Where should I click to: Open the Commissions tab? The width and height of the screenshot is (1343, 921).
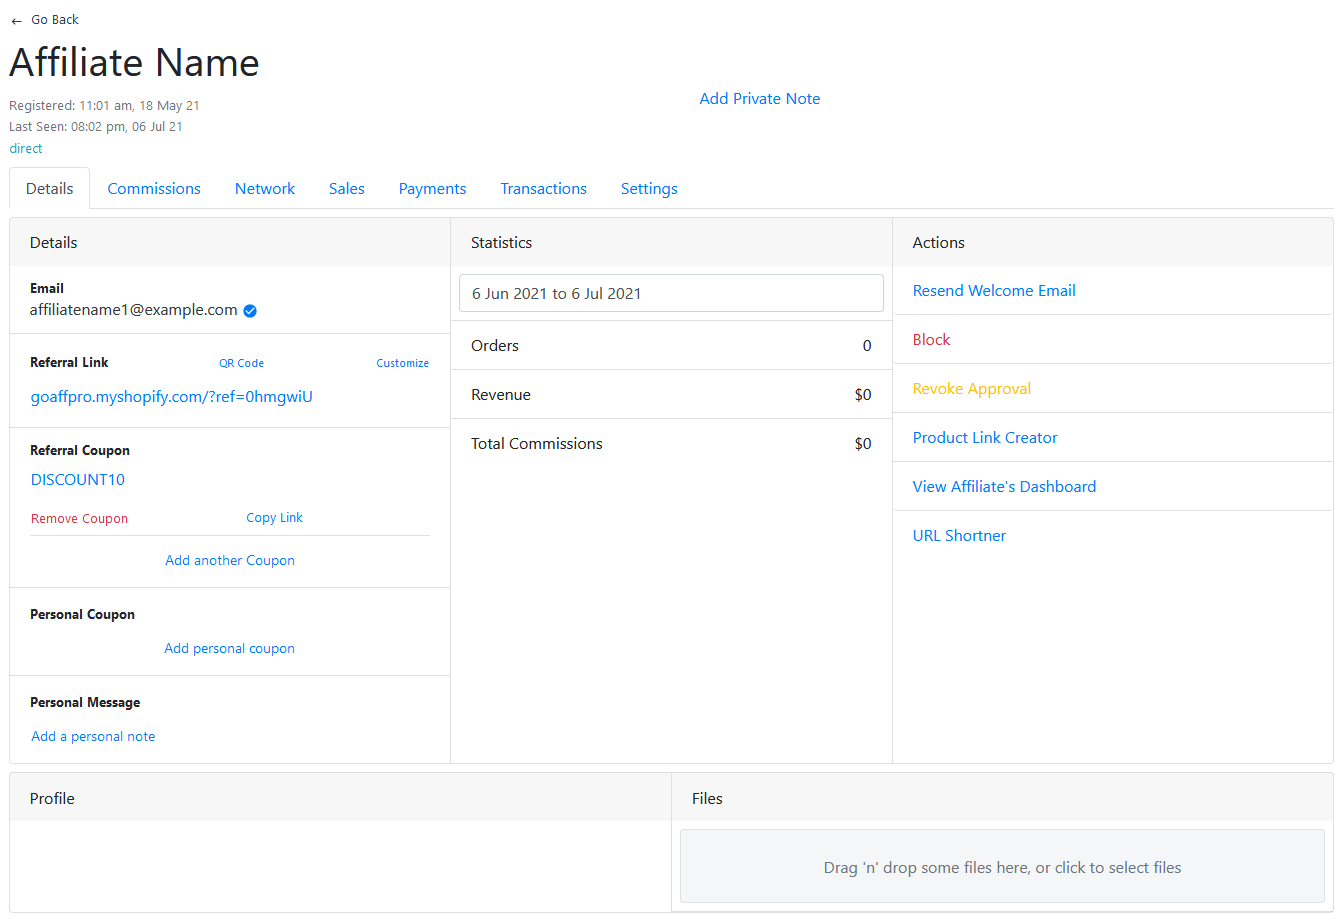pyautogui.click(x=154, y=189)
